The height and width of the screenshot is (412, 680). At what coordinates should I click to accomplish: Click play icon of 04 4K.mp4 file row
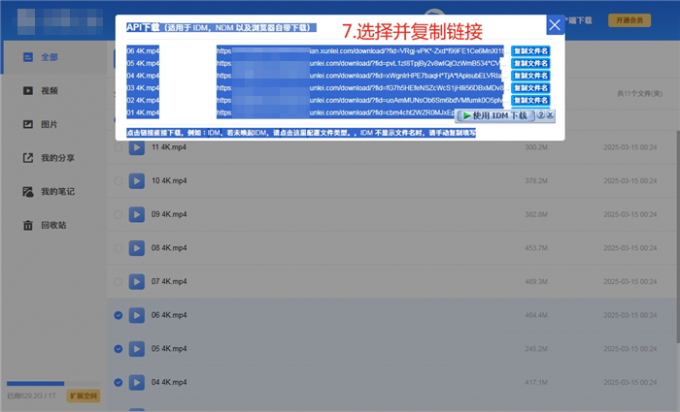[137, 383]
